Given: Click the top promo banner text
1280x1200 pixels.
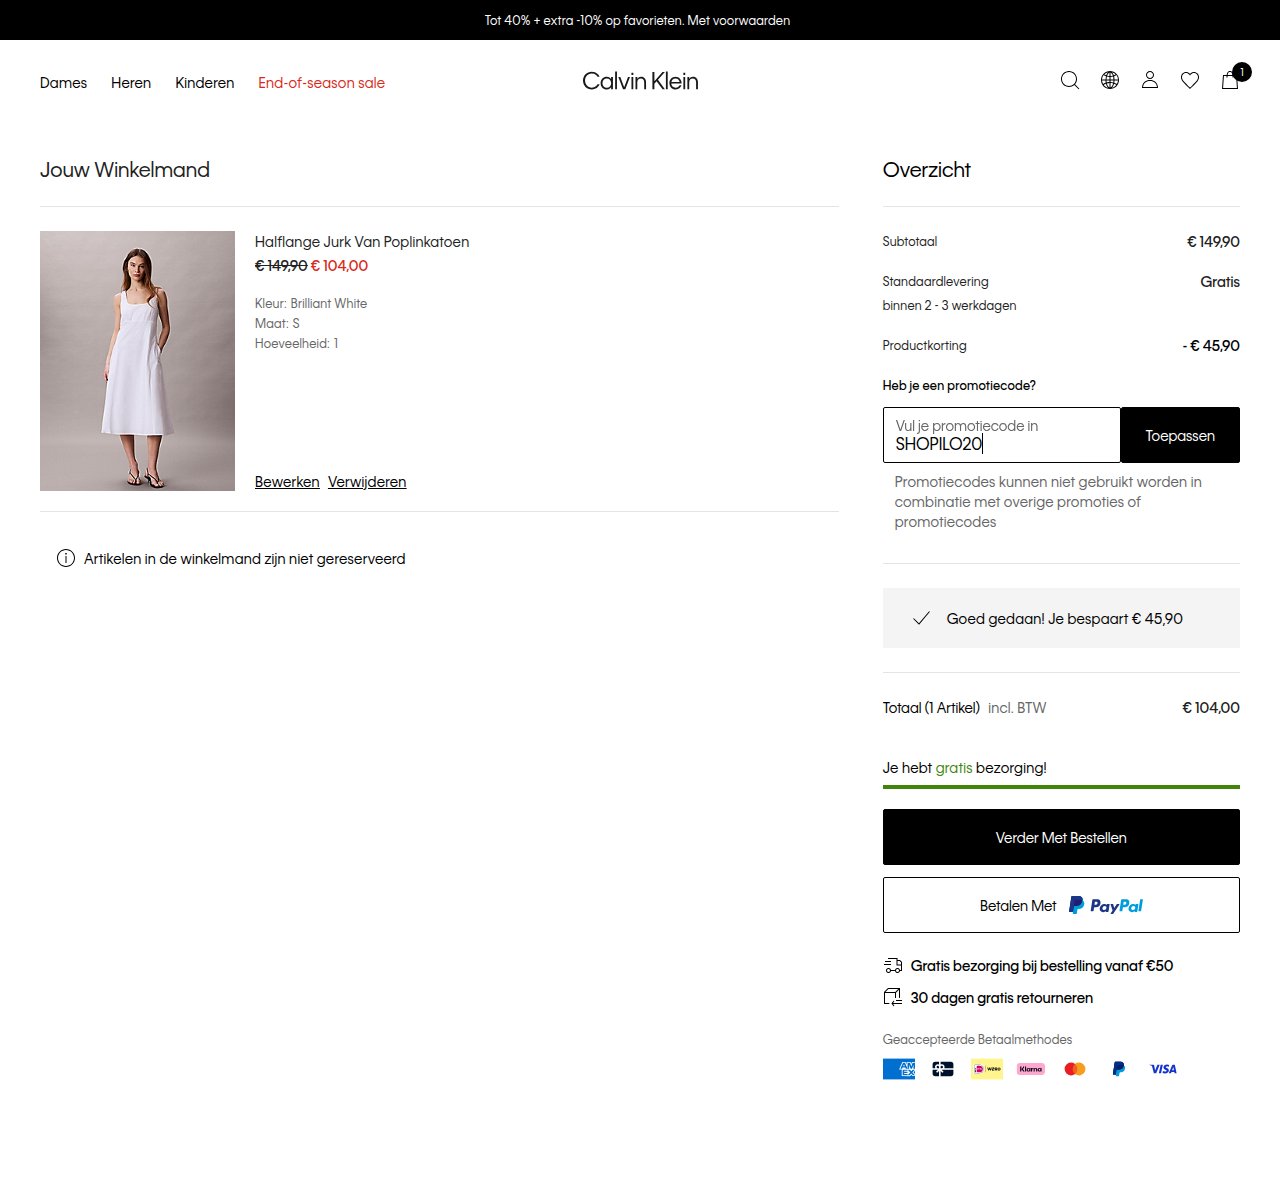Looking at the screenshot, I should point(638,20).
